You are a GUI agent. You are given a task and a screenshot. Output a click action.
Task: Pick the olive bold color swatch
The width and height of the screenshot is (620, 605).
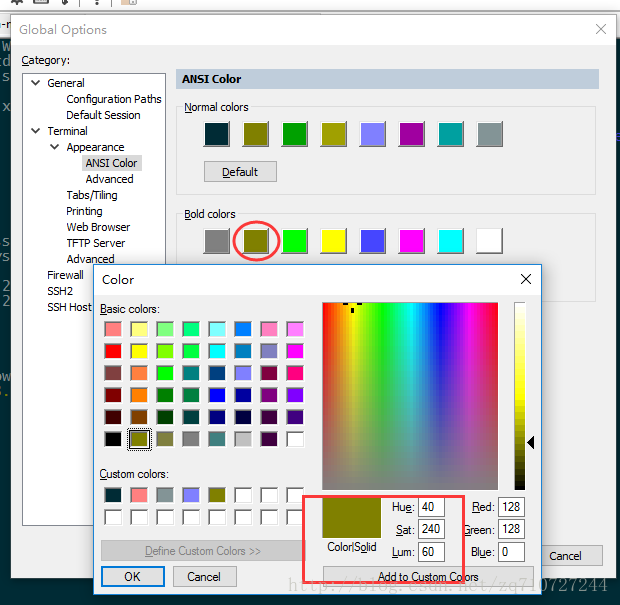coord(256,241)
